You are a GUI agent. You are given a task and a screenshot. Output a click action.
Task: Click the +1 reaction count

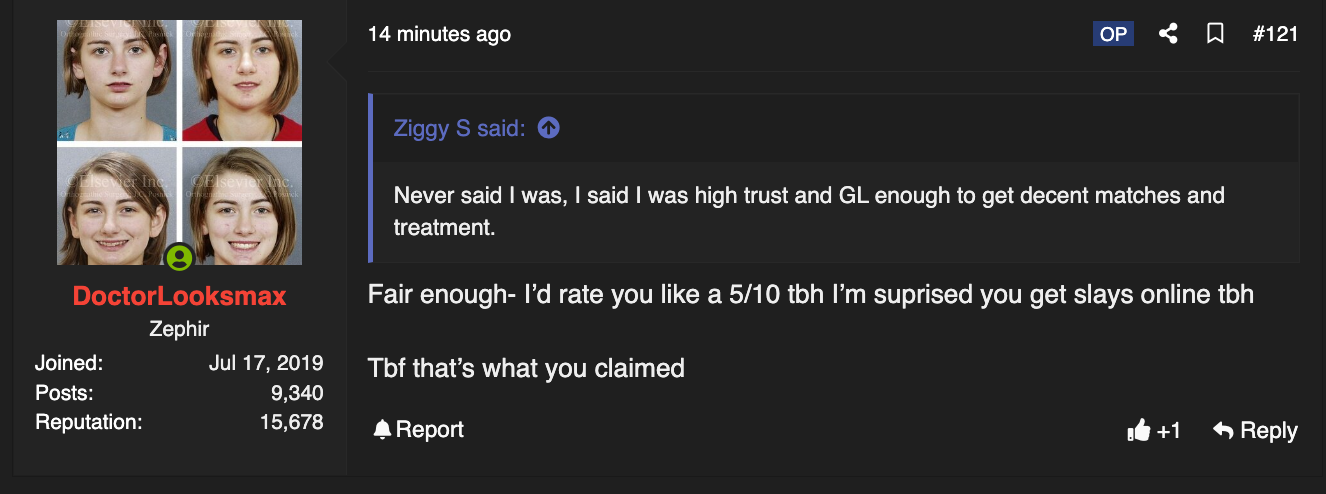tap(1168, 431)
